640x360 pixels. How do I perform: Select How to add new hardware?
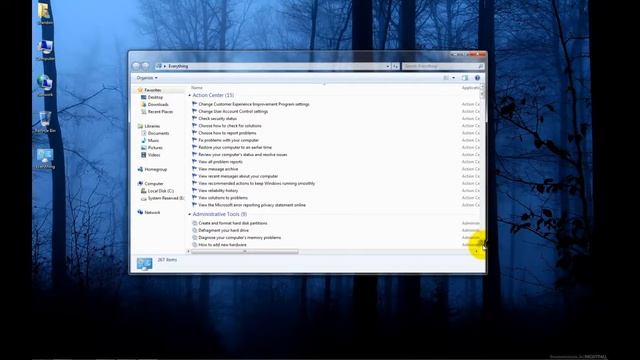point(222,245)
